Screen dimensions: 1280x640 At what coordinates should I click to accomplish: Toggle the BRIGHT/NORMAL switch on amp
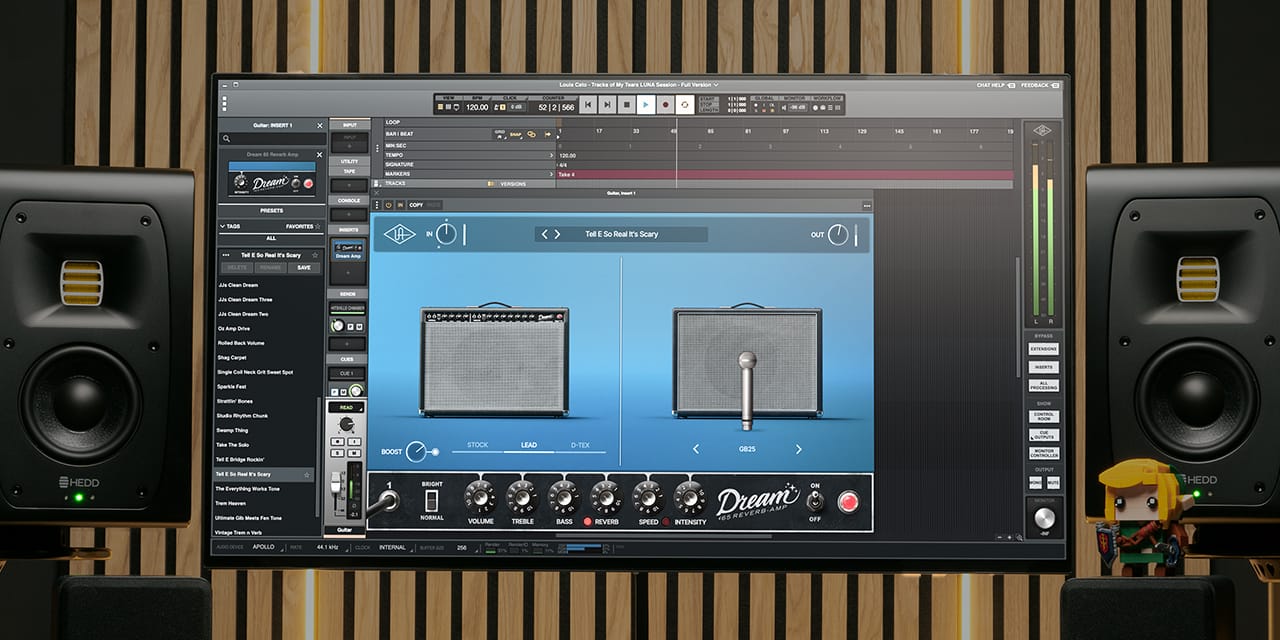point(432,501)
